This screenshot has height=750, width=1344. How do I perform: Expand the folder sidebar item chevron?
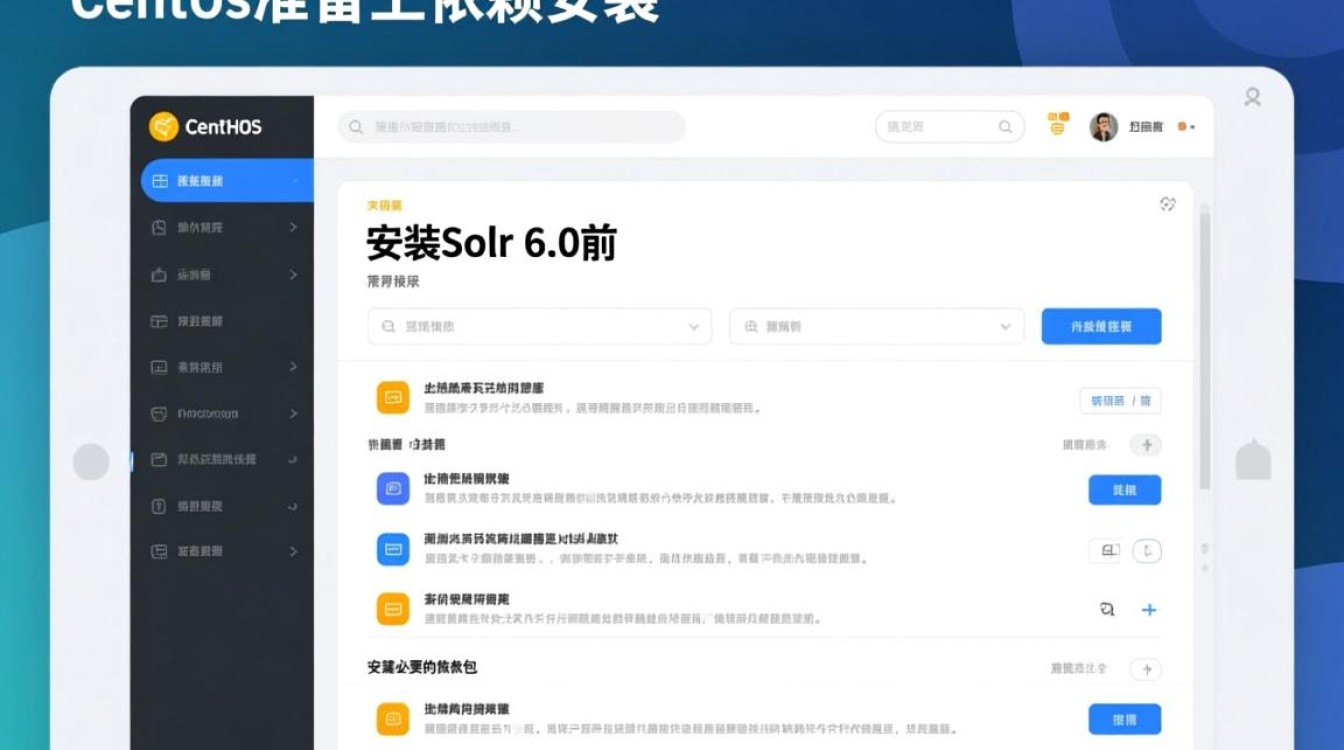tap(294, 460)
